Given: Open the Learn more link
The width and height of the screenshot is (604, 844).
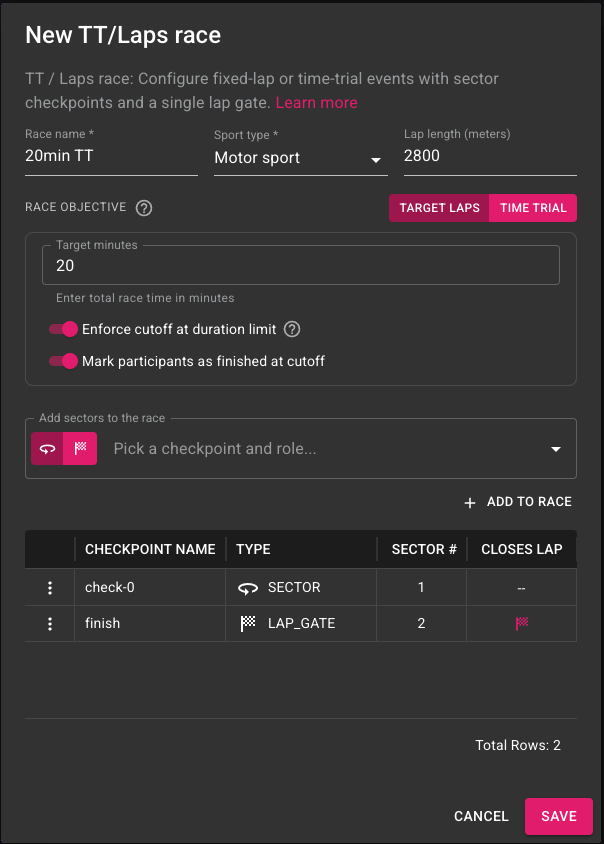Looking at the screenshot, I should (x=317, y=102).
